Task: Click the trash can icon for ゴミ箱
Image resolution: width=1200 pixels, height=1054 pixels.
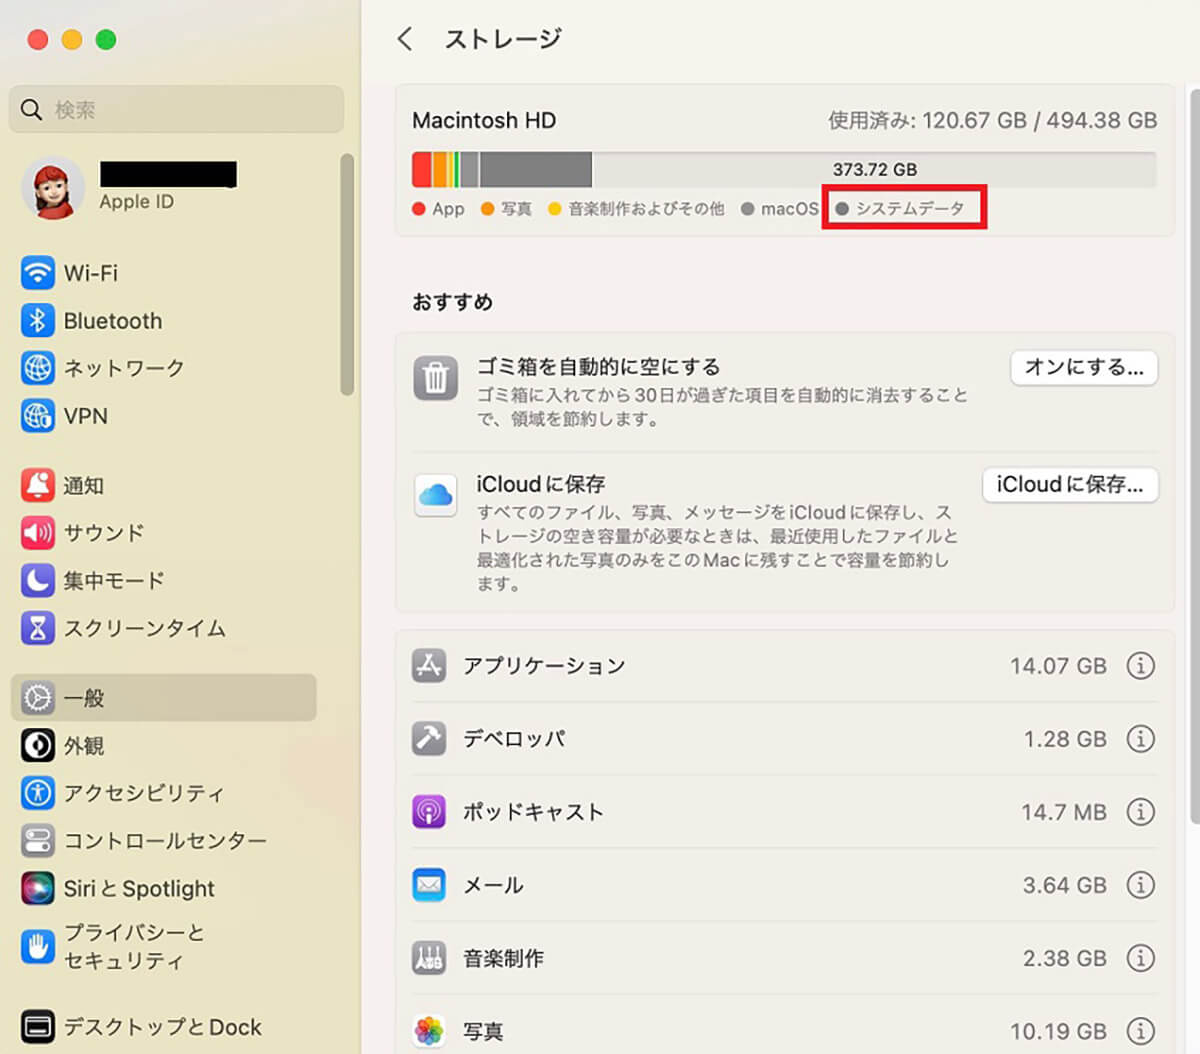Action: (x=435, y=378)
